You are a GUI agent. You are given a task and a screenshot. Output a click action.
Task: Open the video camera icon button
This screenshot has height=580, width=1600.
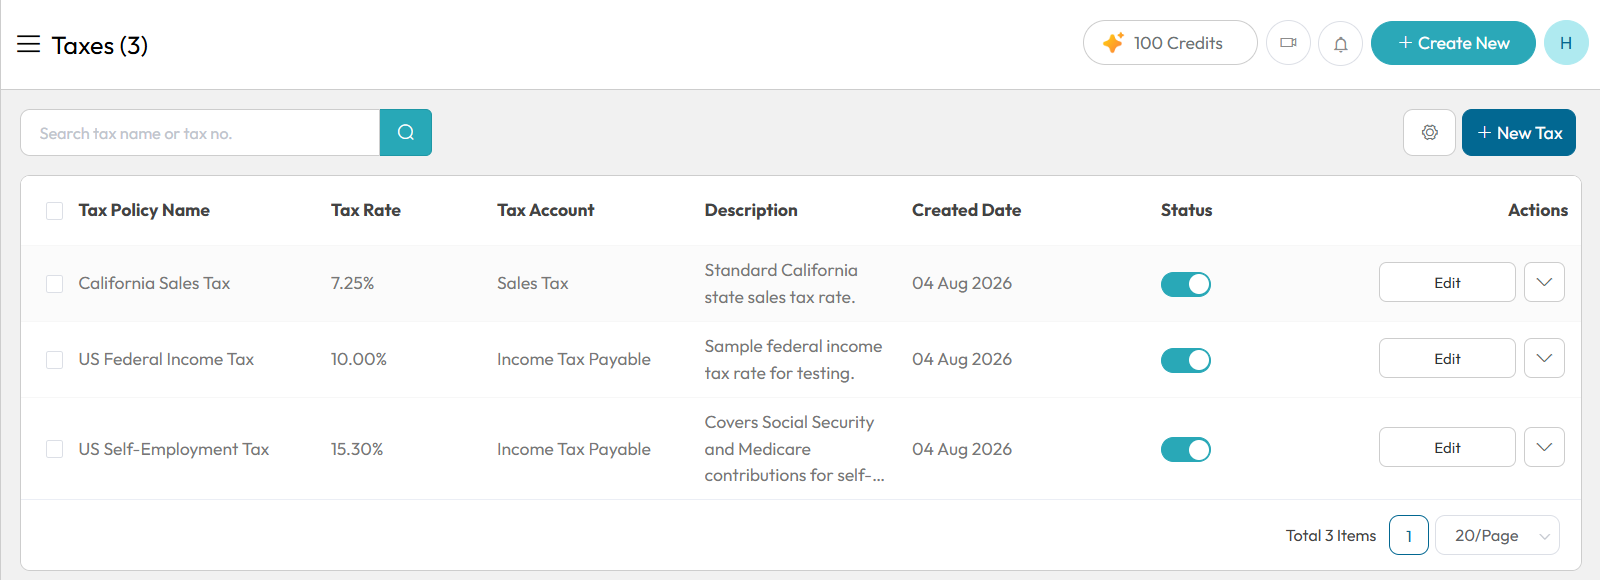(1288, 43)
